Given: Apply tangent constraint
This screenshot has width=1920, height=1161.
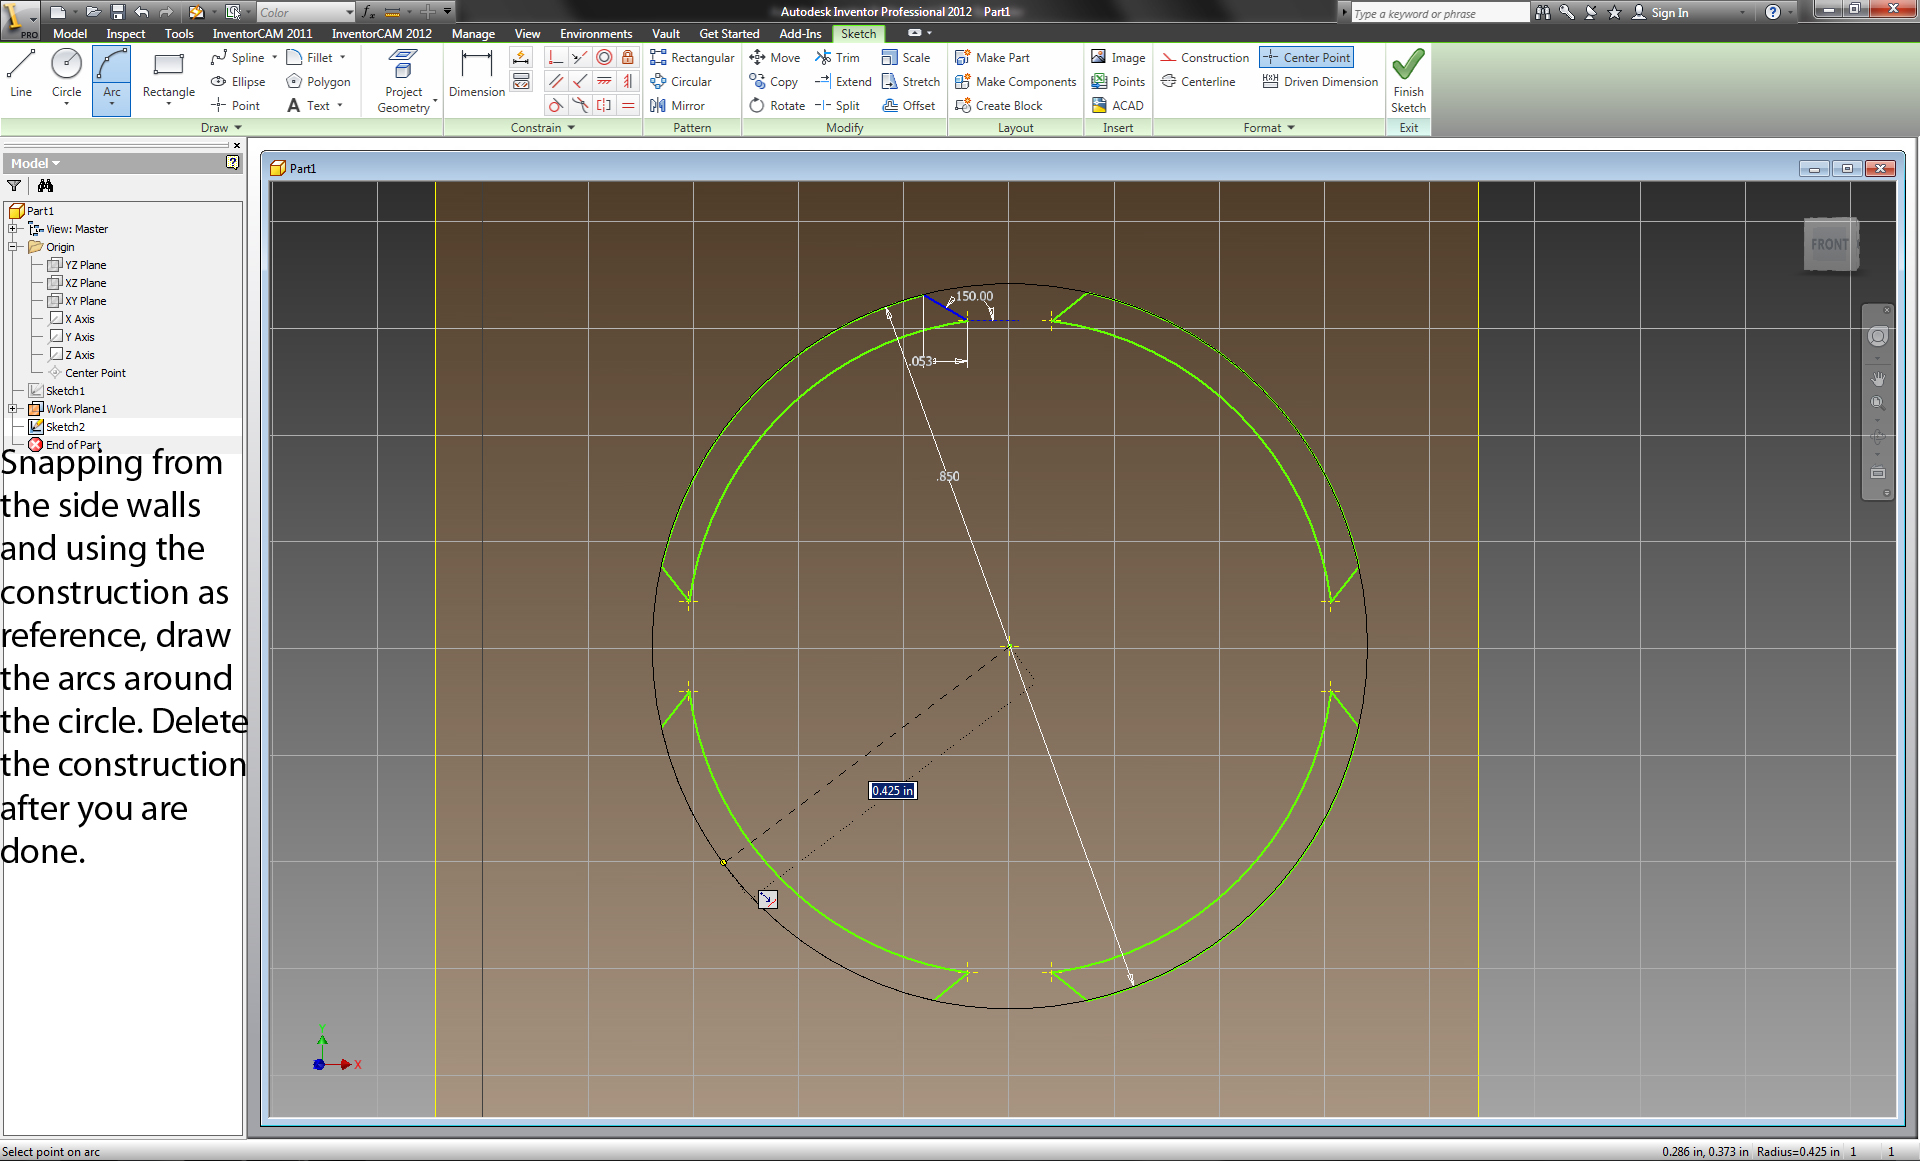Looking at the screenshot, I should (556, 106).
